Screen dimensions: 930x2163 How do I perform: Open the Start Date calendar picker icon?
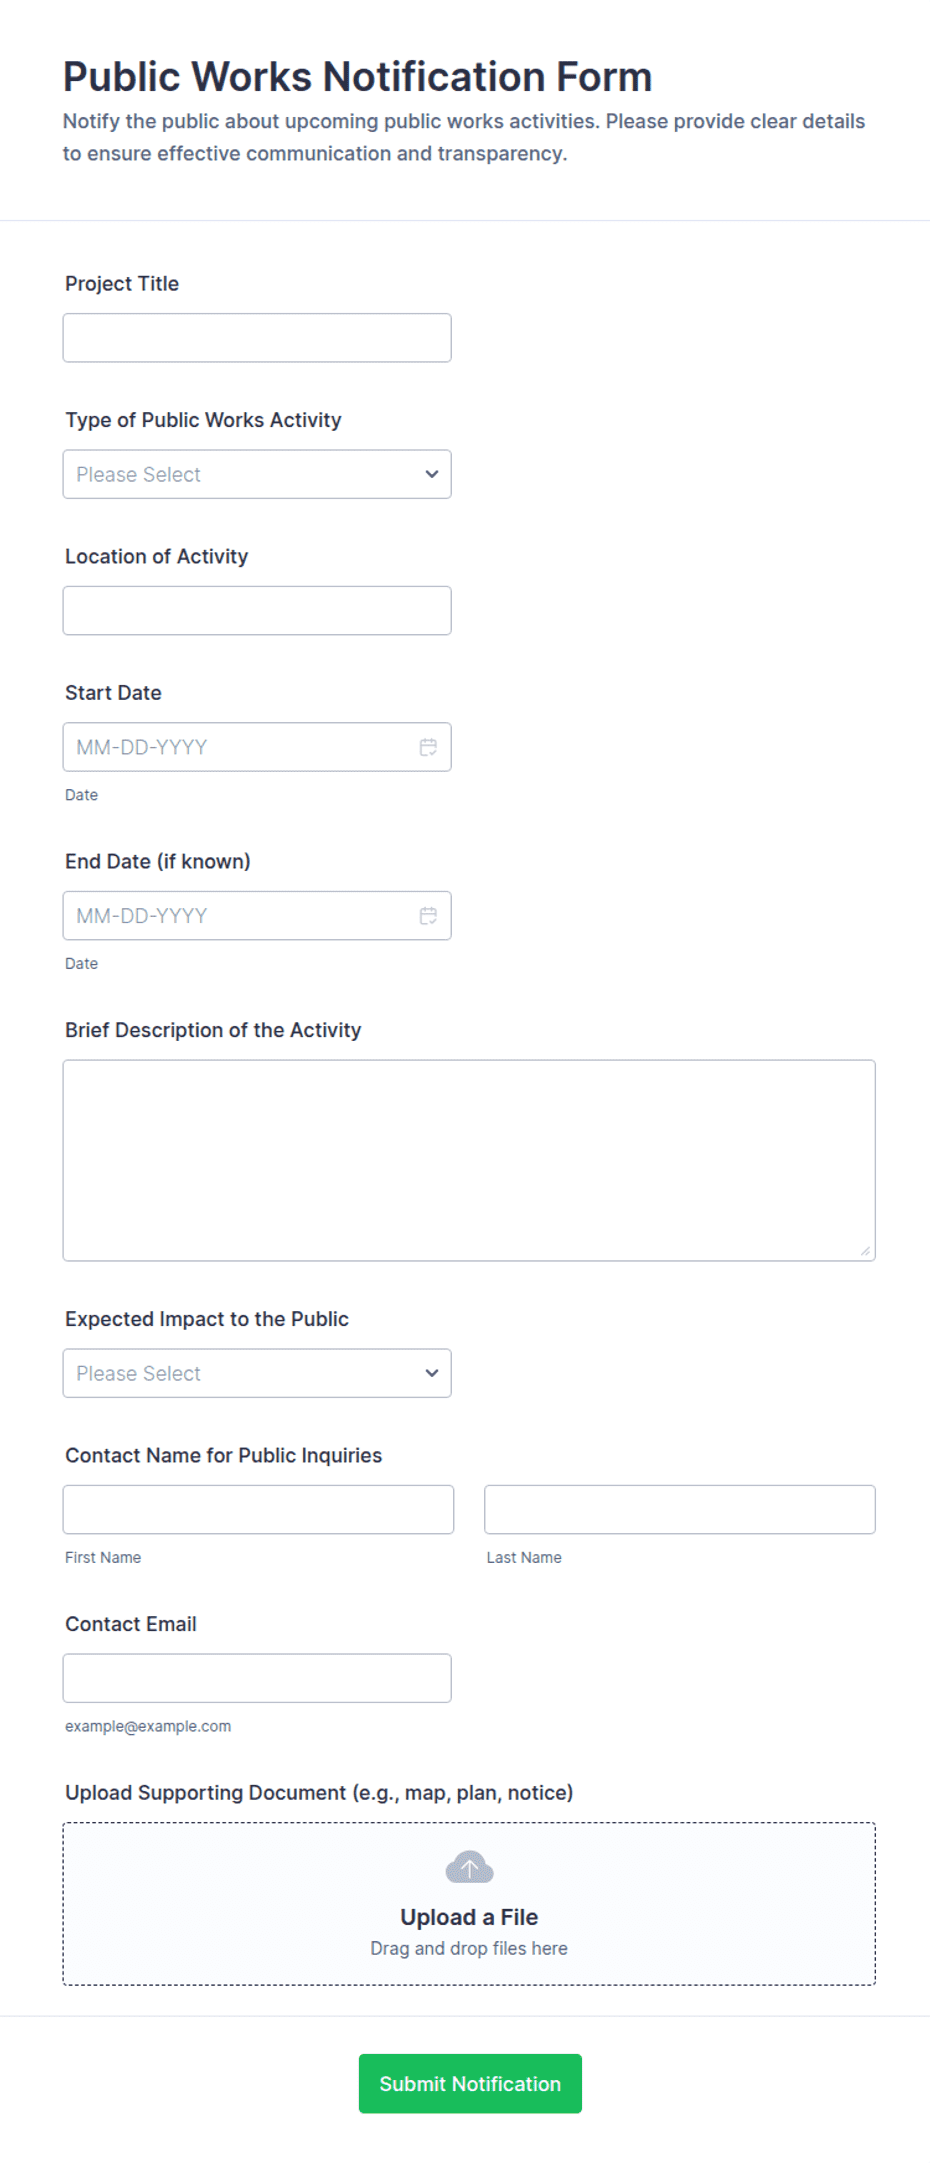pos(428,747)
